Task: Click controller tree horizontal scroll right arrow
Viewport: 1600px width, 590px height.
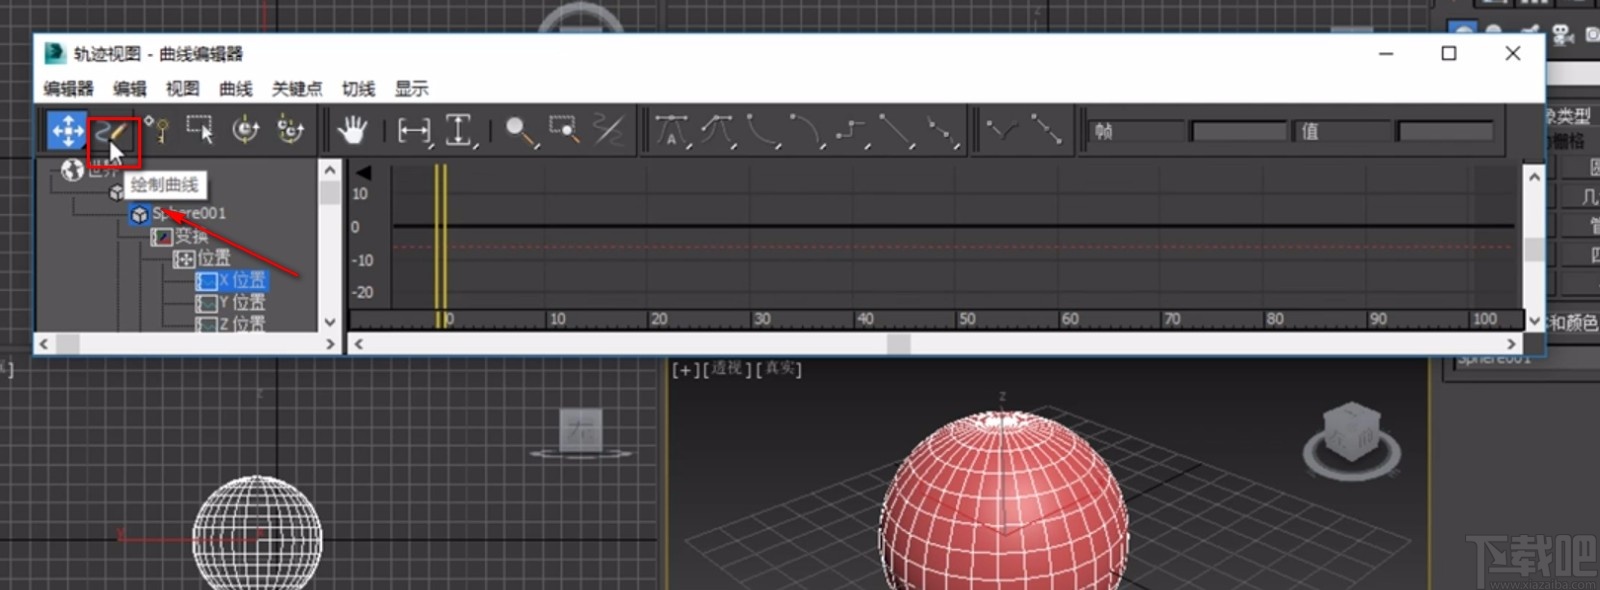Action: (x=330, y=343)
